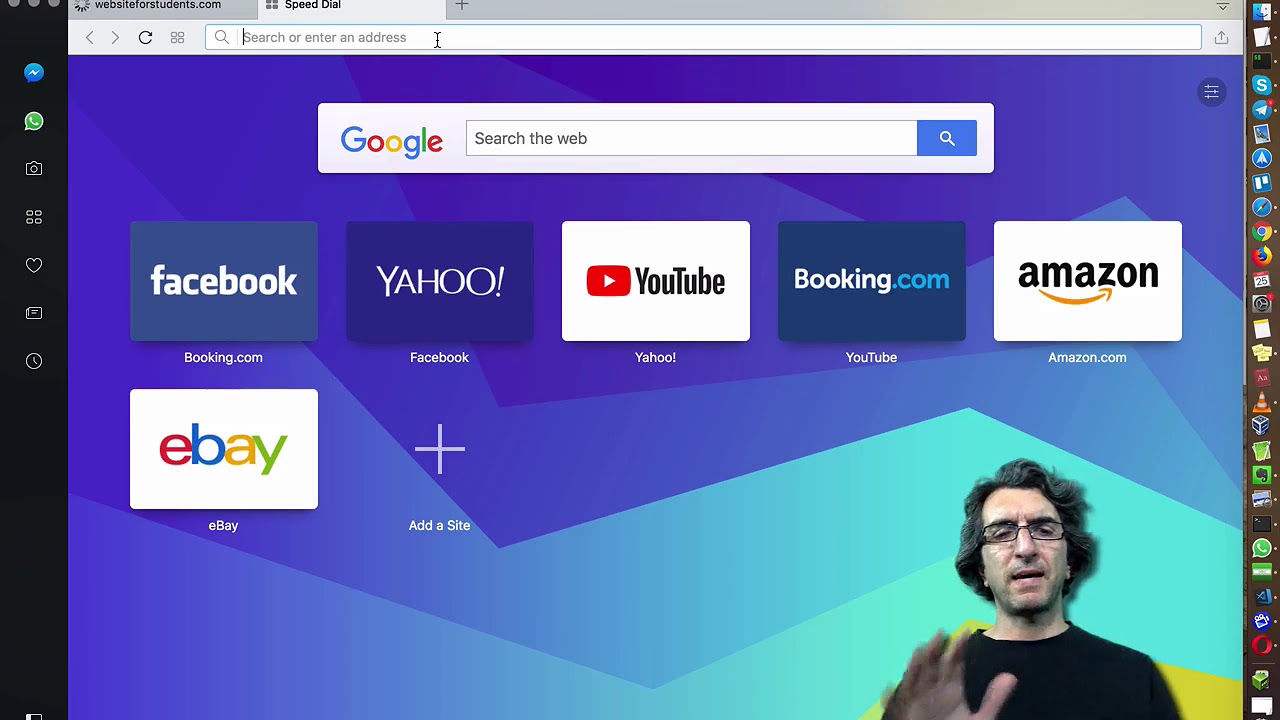Click the Amazon.com label text
1280x720 pixels.
(x=1087, y=357)
